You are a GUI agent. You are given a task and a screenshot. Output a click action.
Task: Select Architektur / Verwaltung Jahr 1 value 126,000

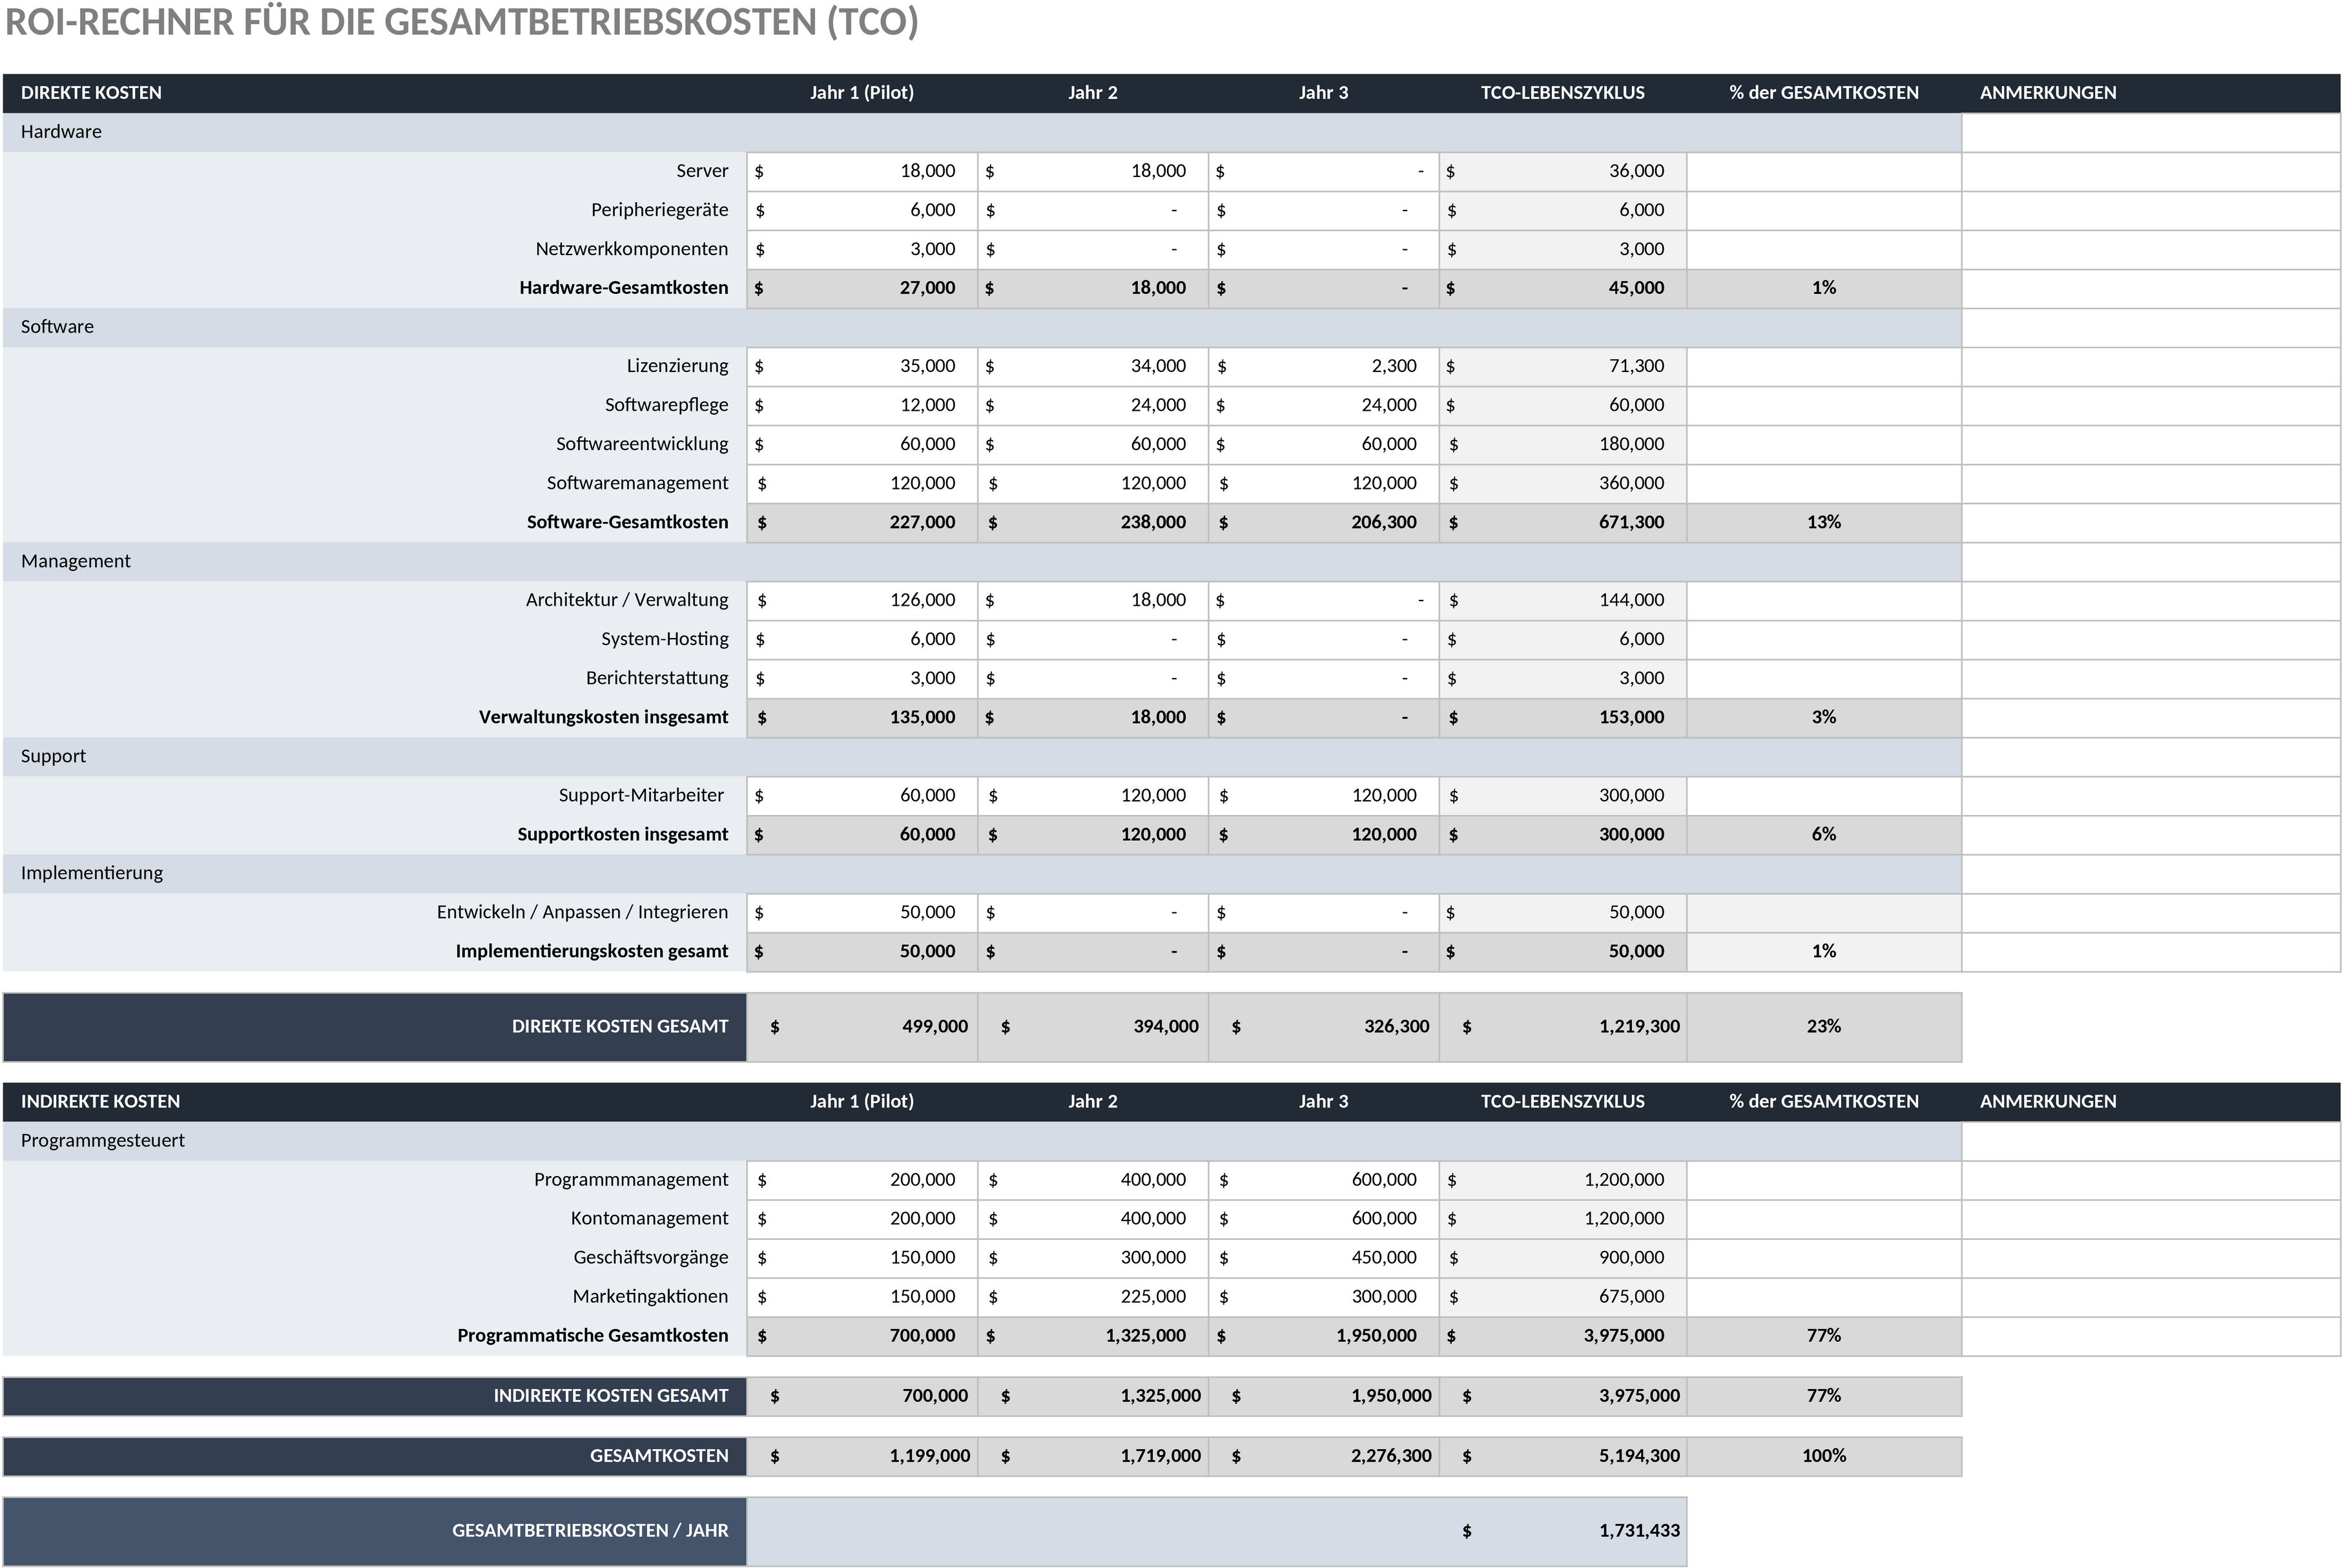[x=862, y=600]
